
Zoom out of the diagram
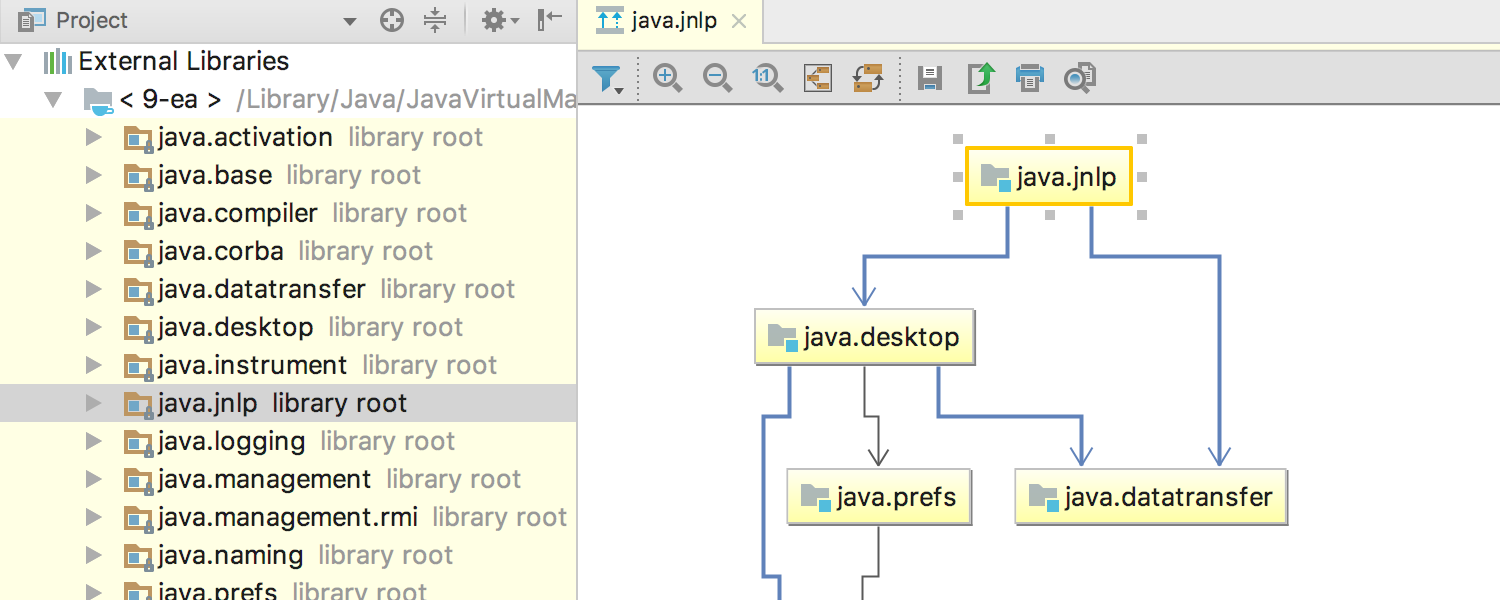717,78
